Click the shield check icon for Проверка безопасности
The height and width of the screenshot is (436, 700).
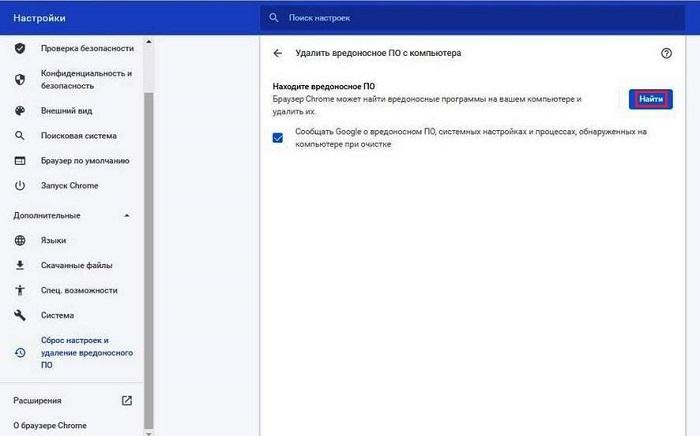pos(20,48)
